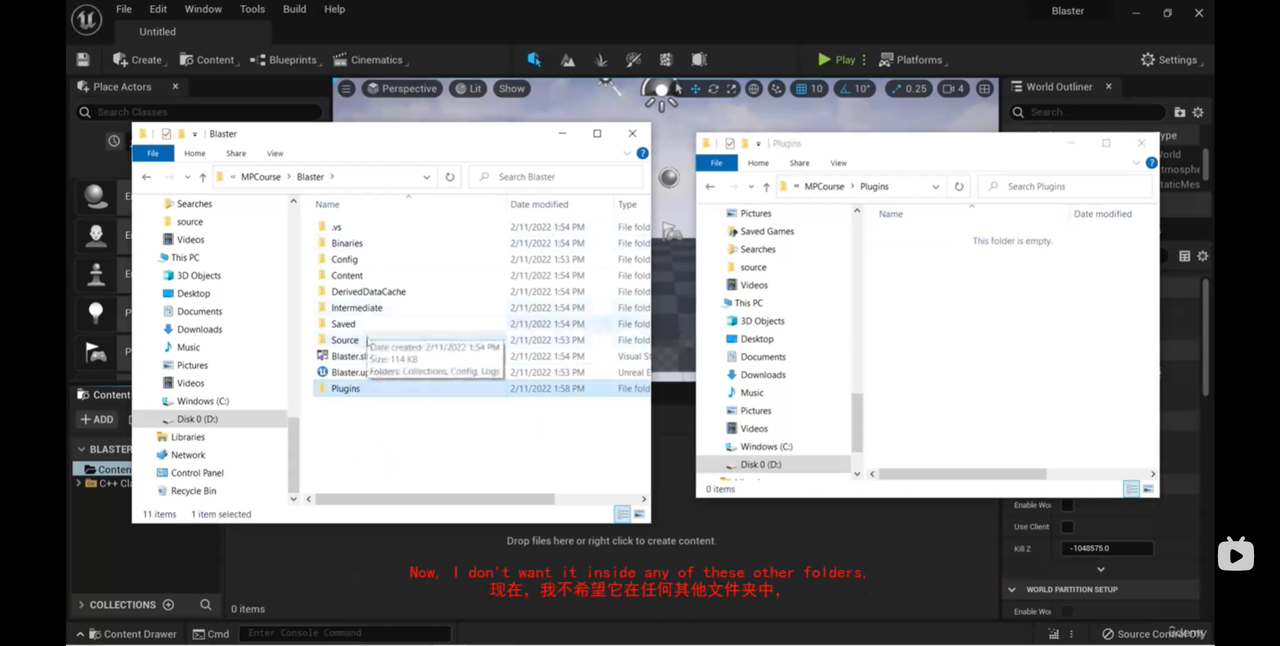
Task: Go up one folder level in Blaster Explorer
Action: (203, 177)
